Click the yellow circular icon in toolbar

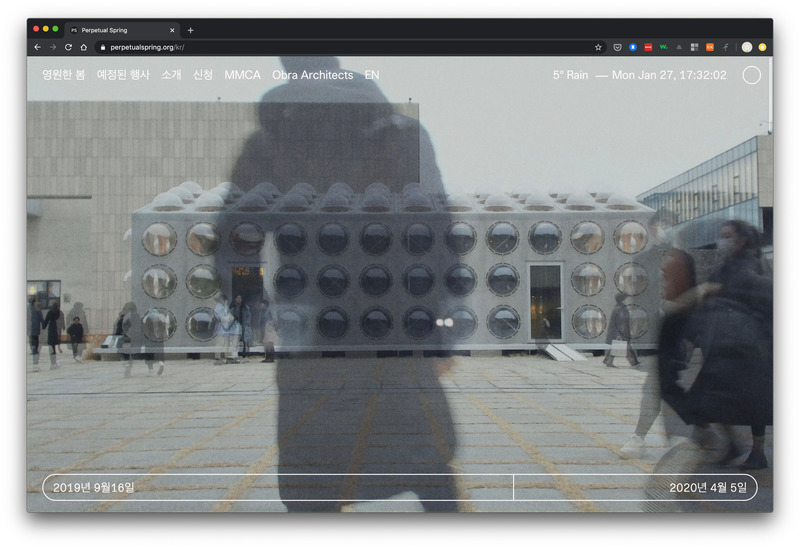coord(762,47)
